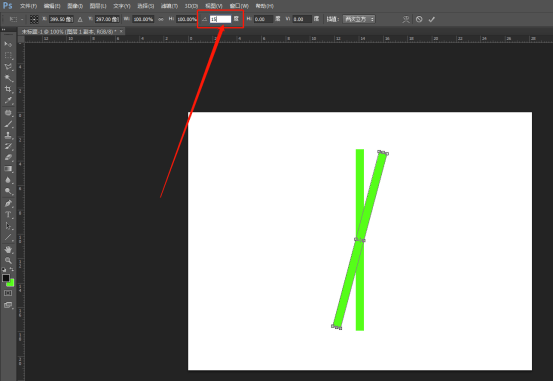Select the Path Selection tool
The height and width of the screenshot is (381, 554).
click(x=8, y=226)
